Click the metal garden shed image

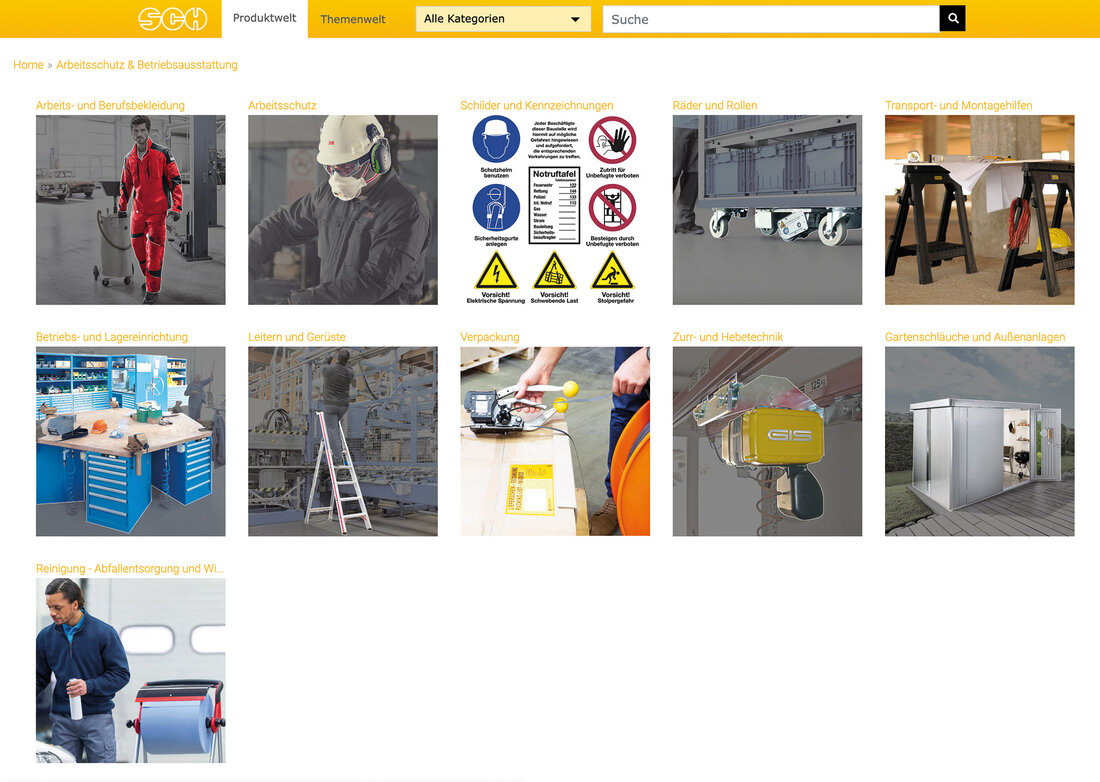[979, 441]
